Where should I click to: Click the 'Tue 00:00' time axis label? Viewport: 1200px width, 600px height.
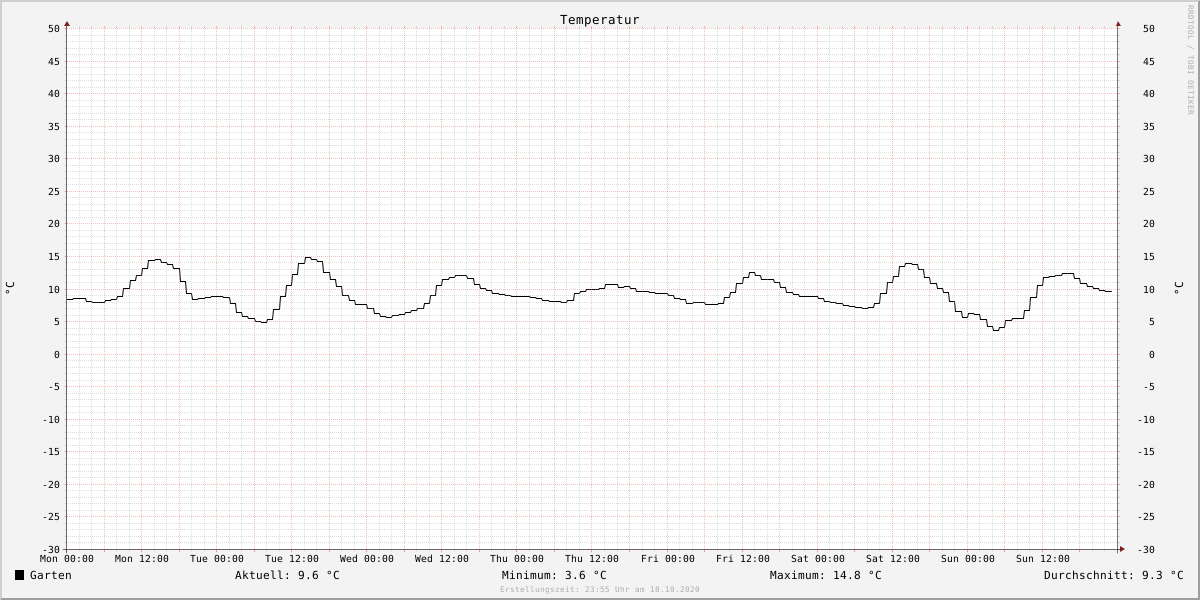[217, 559]
